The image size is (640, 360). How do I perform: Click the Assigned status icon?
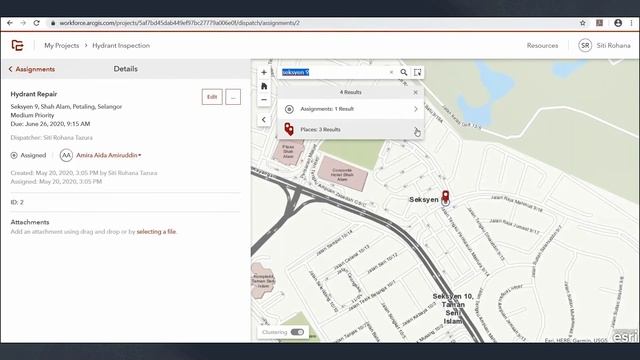pos(14,155)
